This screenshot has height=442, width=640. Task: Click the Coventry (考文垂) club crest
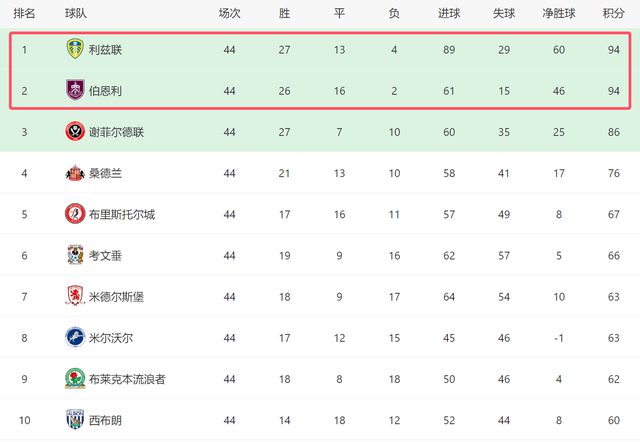pyautogui.click(x=74, y=255)
